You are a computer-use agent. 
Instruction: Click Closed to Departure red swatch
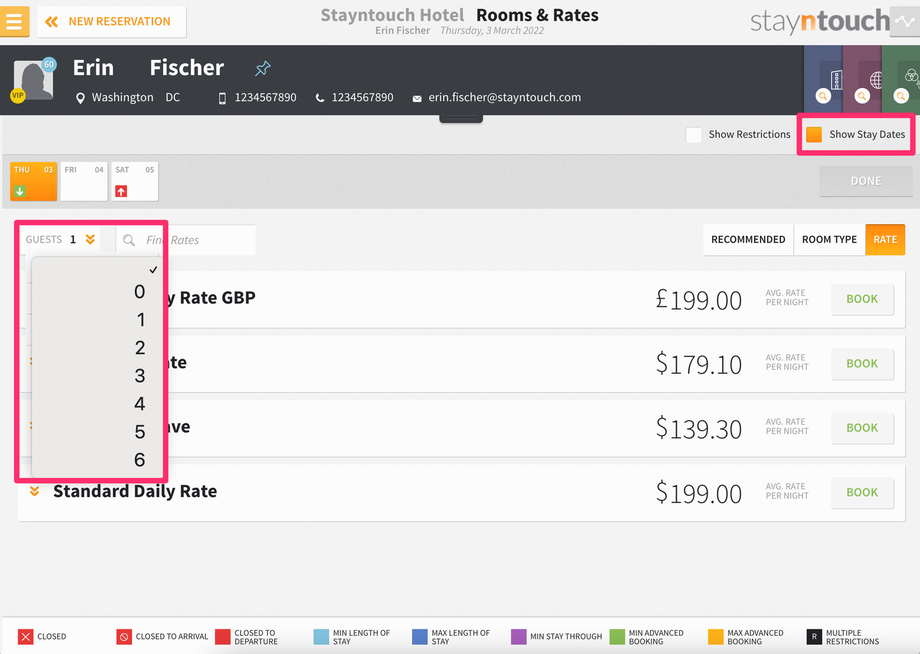(222, 636)
